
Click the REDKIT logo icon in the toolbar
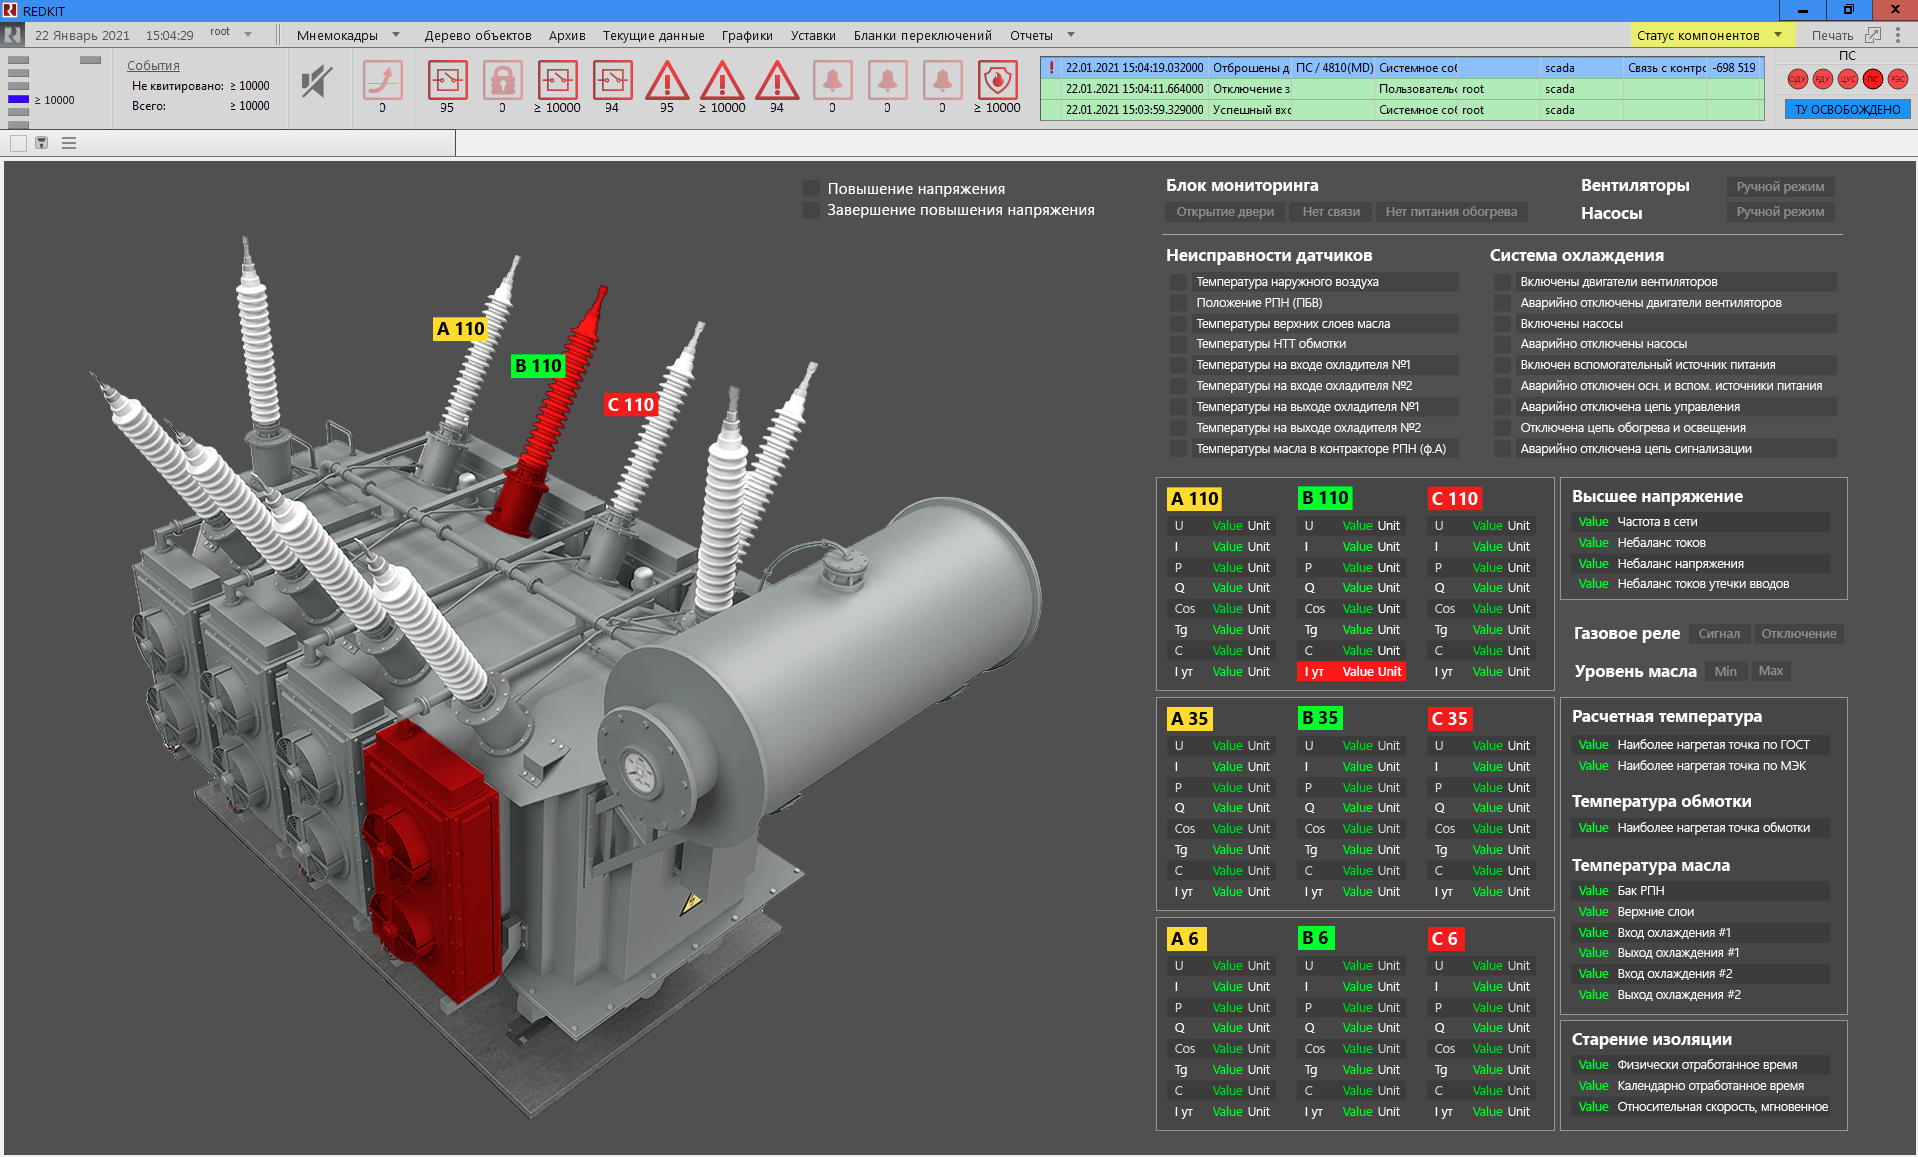click(13, 35)
